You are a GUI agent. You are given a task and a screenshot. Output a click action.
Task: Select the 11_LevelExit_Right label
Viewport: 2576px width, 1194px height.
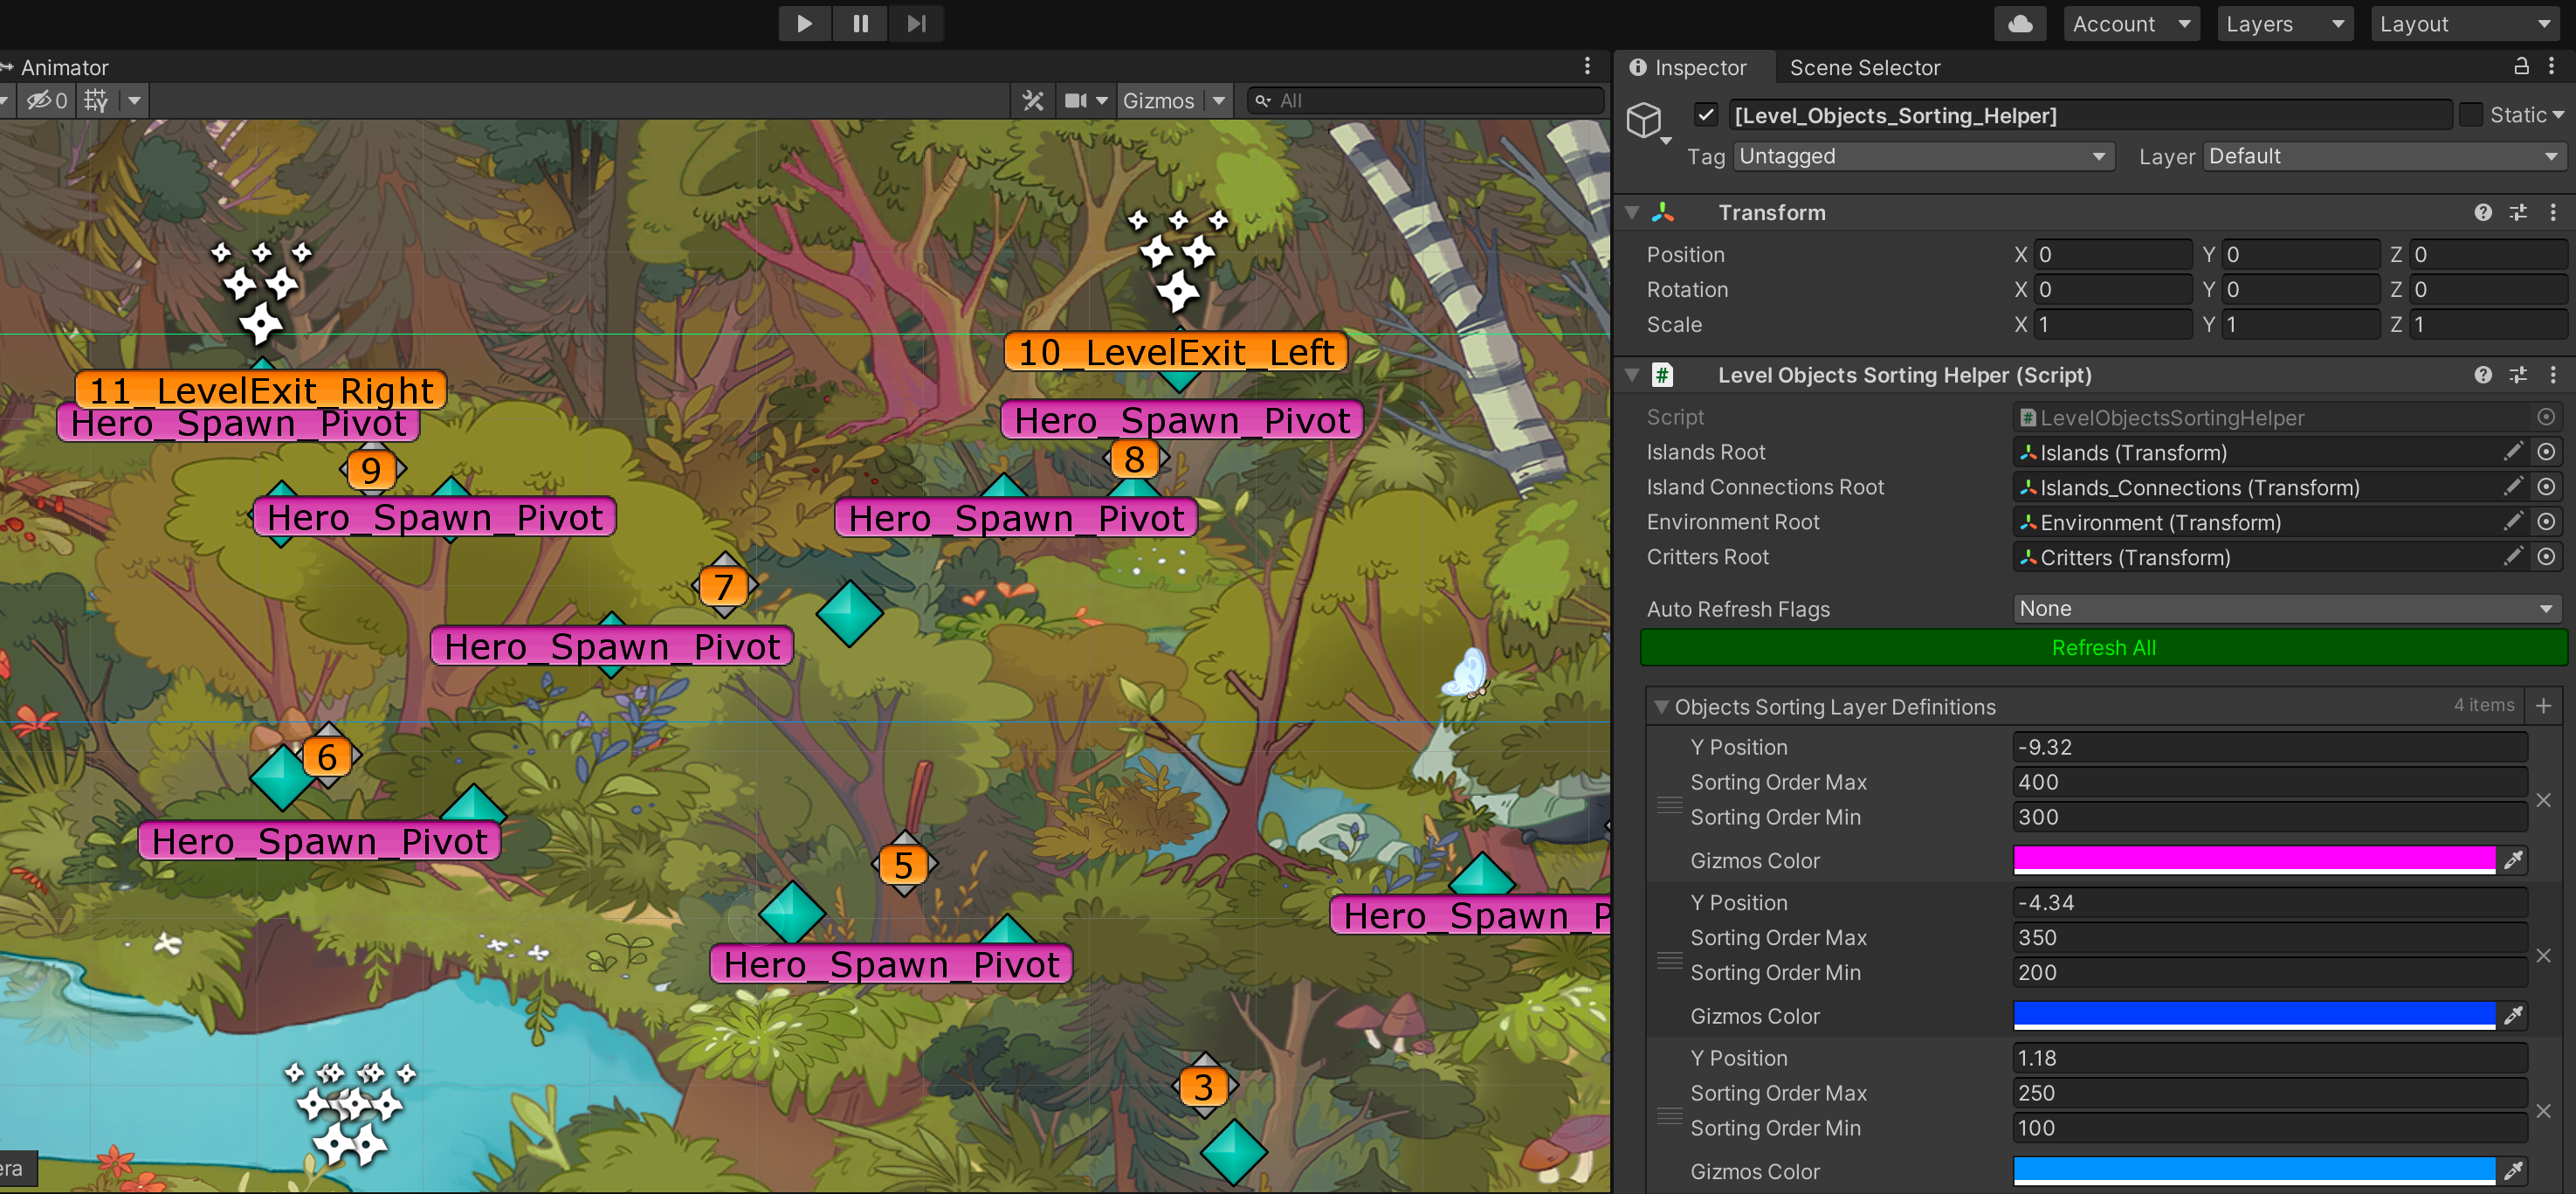[x=261, y=390]
